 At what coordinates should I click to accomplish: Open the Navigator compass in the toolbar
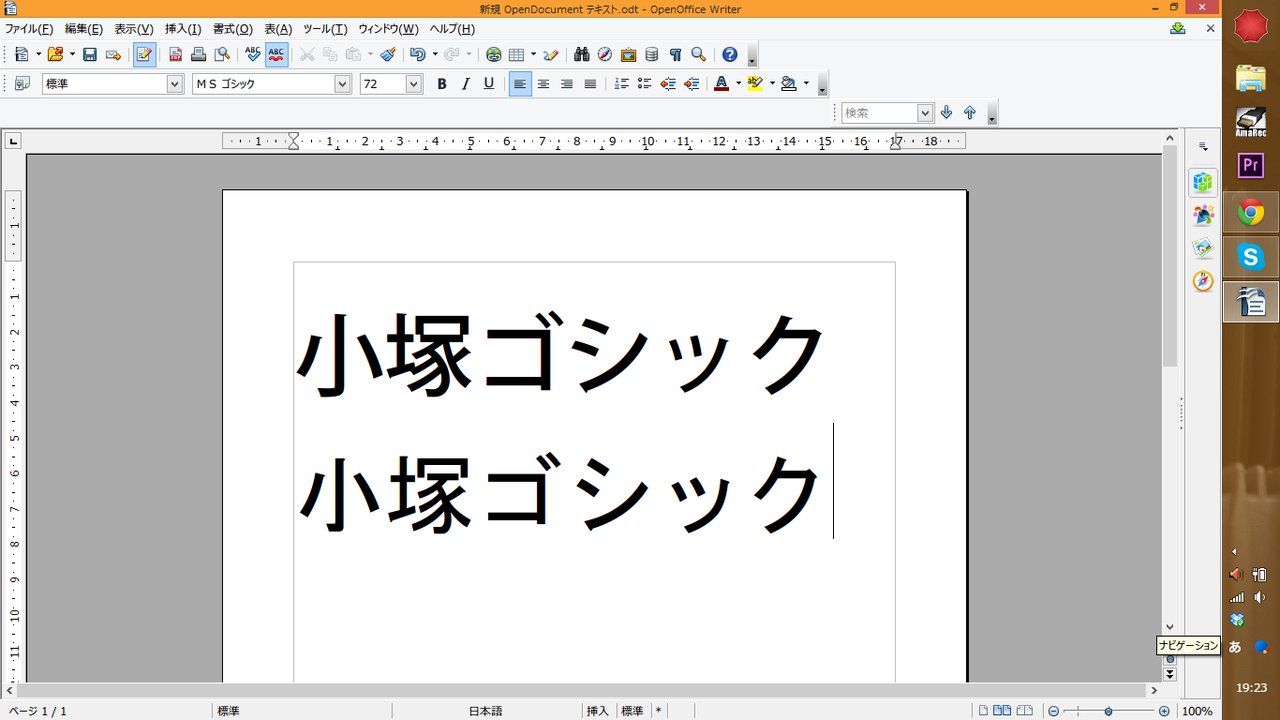click(605, 55)
